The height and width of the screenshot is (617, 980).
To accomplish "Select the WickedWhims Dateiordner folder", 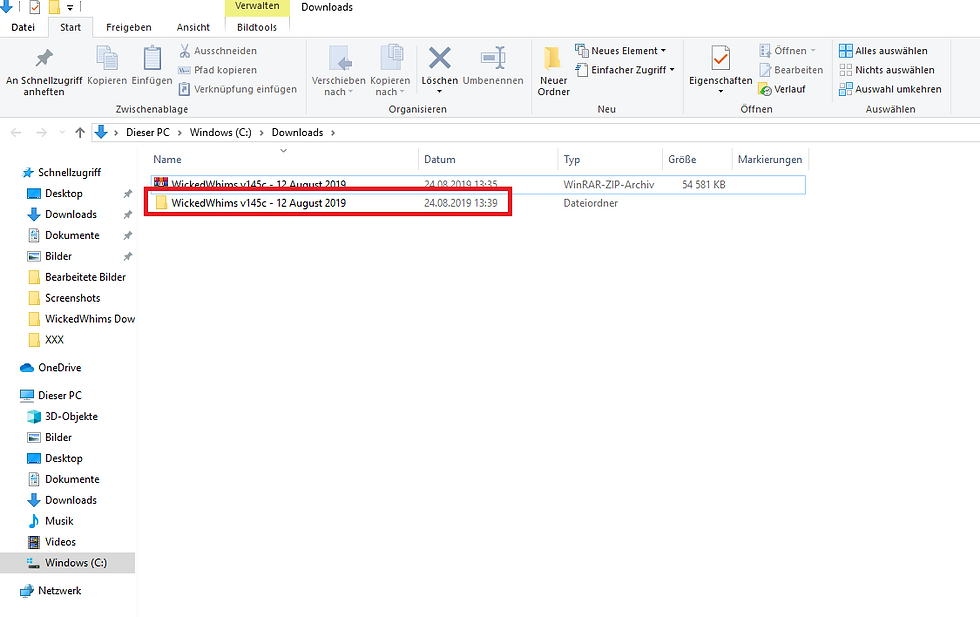I will pyautogui.click(x=478, y=203).
